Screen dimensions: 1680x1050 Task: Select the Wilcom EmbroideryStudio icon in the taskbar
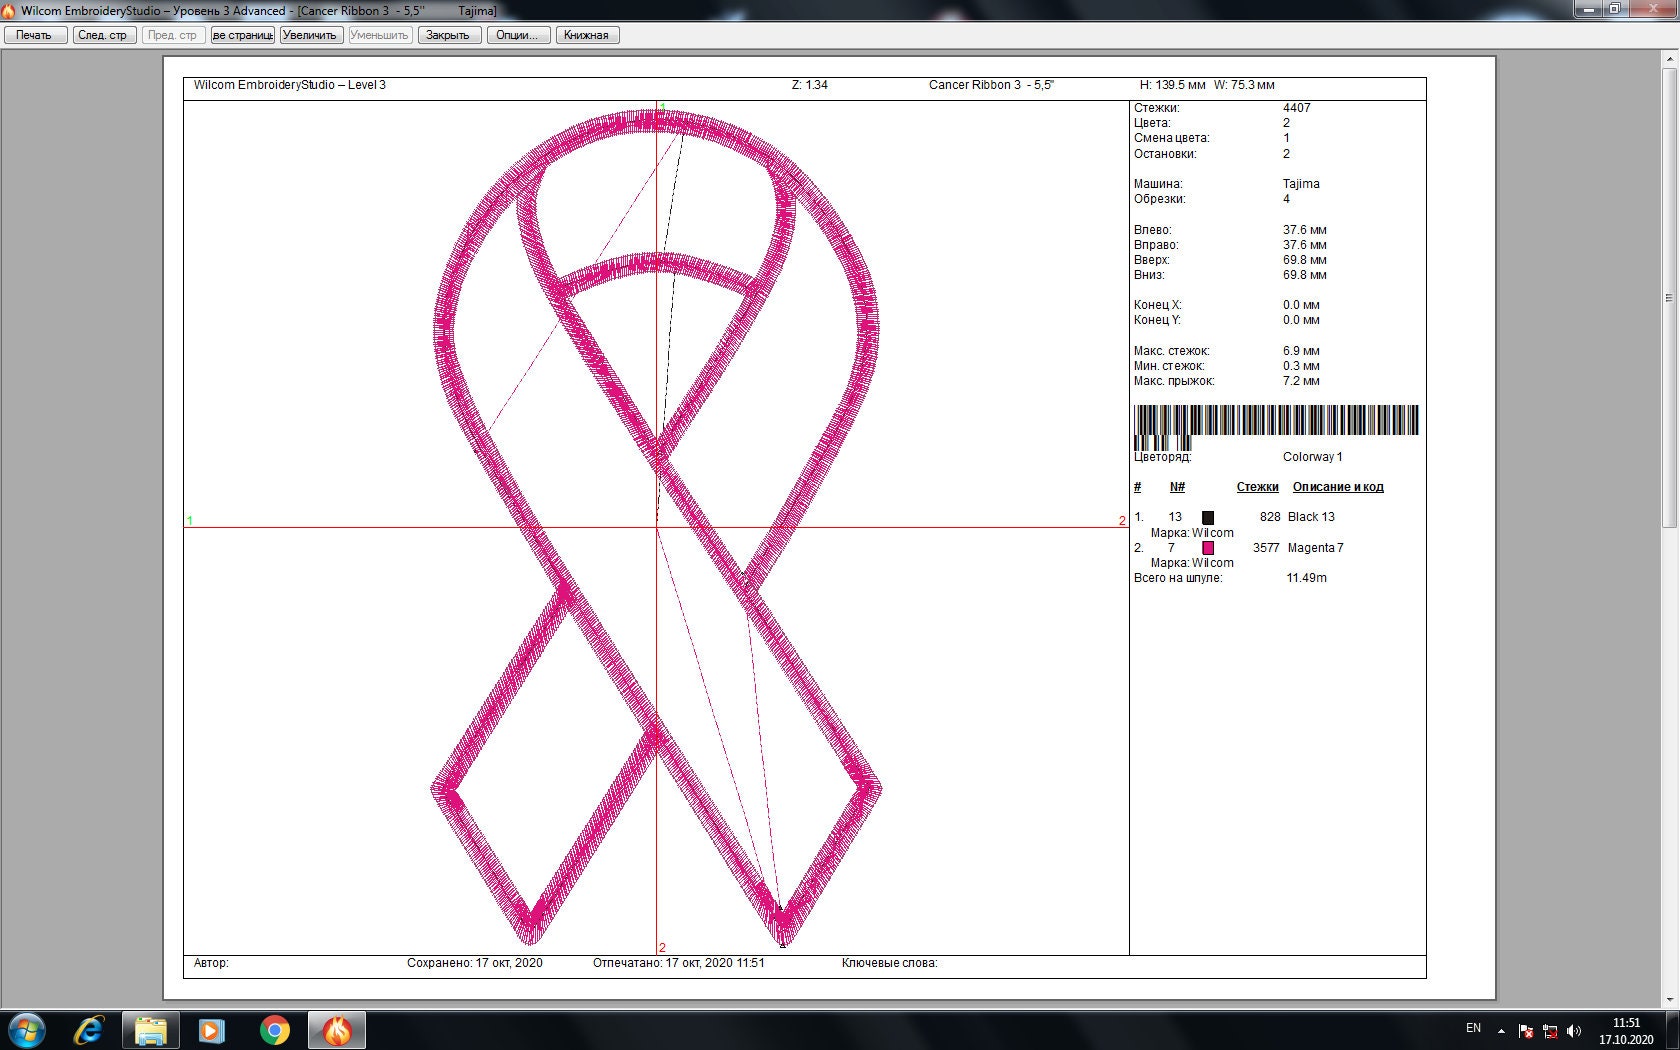pos(336,1030)
